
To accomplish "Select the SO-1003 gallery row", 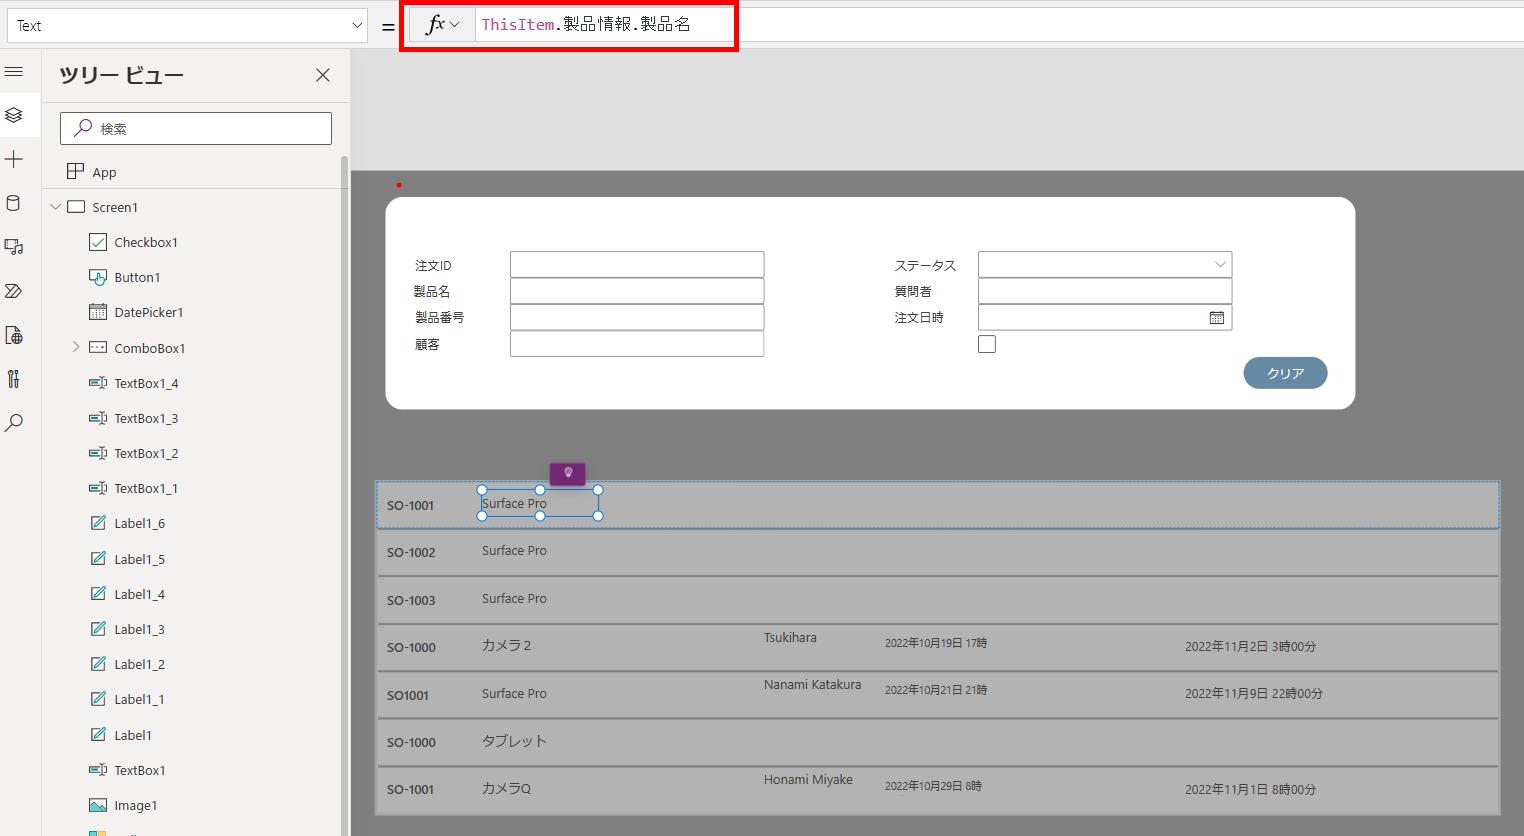I will tap(938, 600).
